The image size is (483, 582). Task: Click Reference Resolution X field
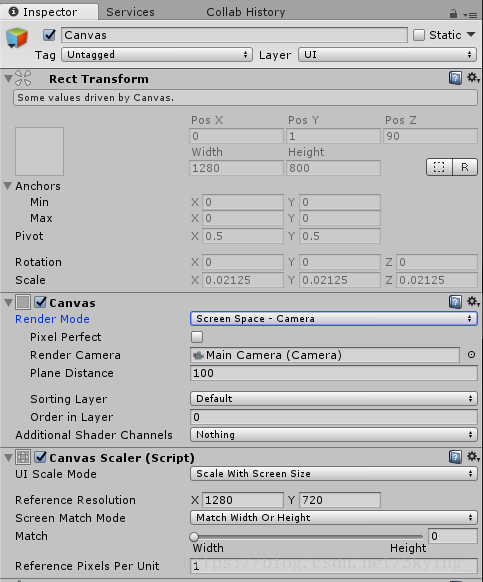(x=243, y=500)
